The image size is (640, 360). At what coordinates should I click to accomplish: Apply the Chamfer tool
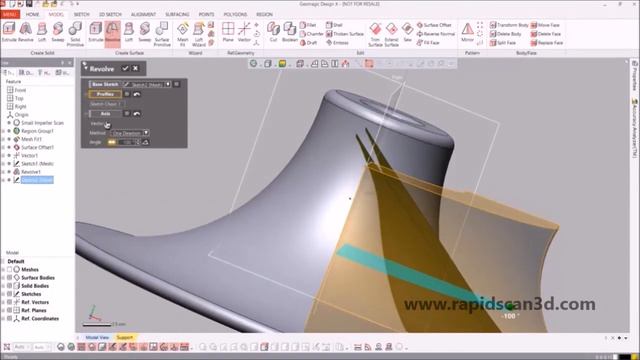pyautogui.click(x=311, y=34)
